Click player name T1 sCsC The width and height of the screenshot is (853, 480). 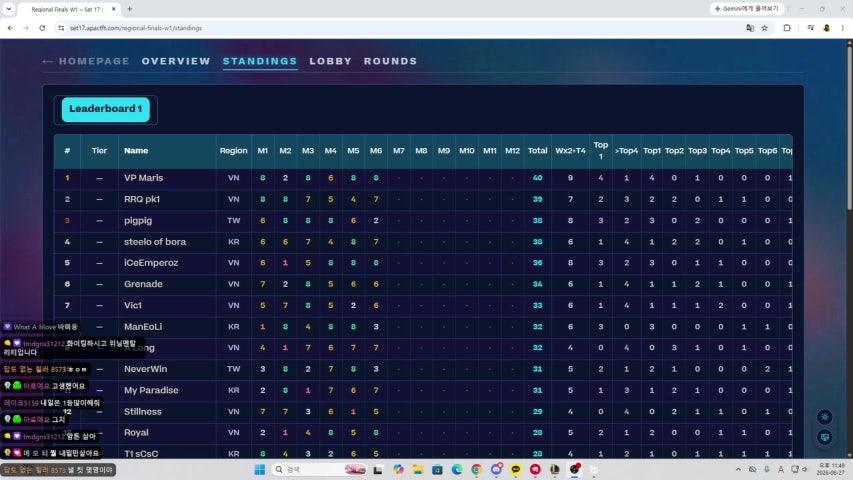click(141, 454)
